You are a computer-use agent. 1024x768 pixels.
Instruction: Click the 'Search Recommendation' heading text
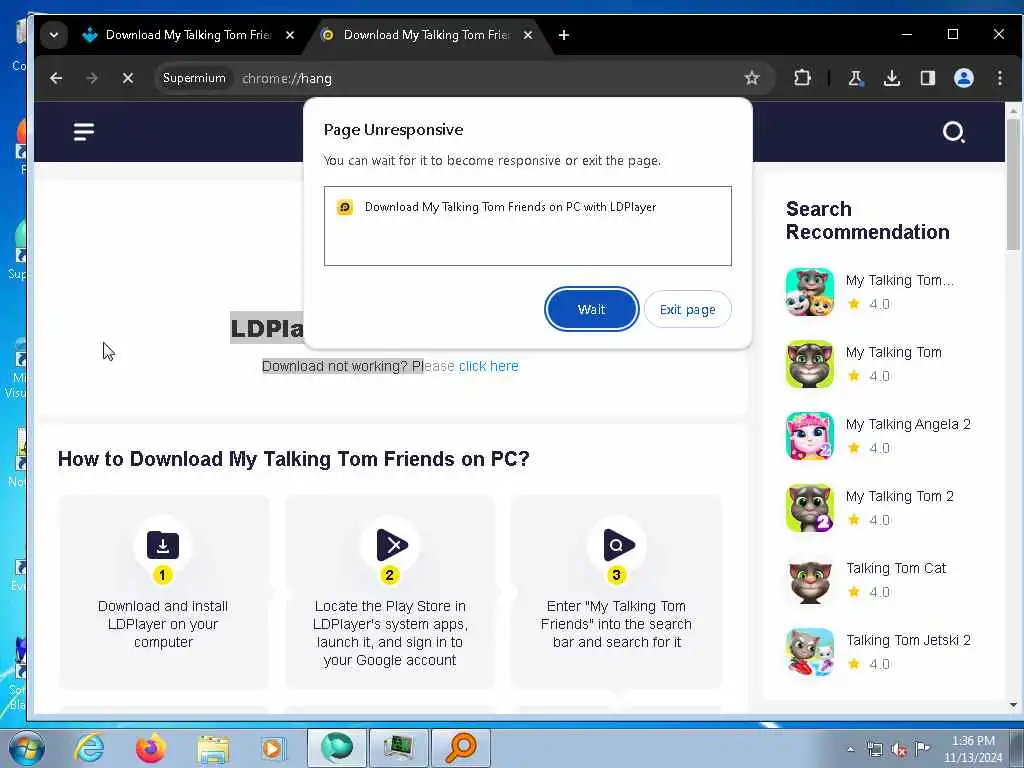tap(867, 220)
